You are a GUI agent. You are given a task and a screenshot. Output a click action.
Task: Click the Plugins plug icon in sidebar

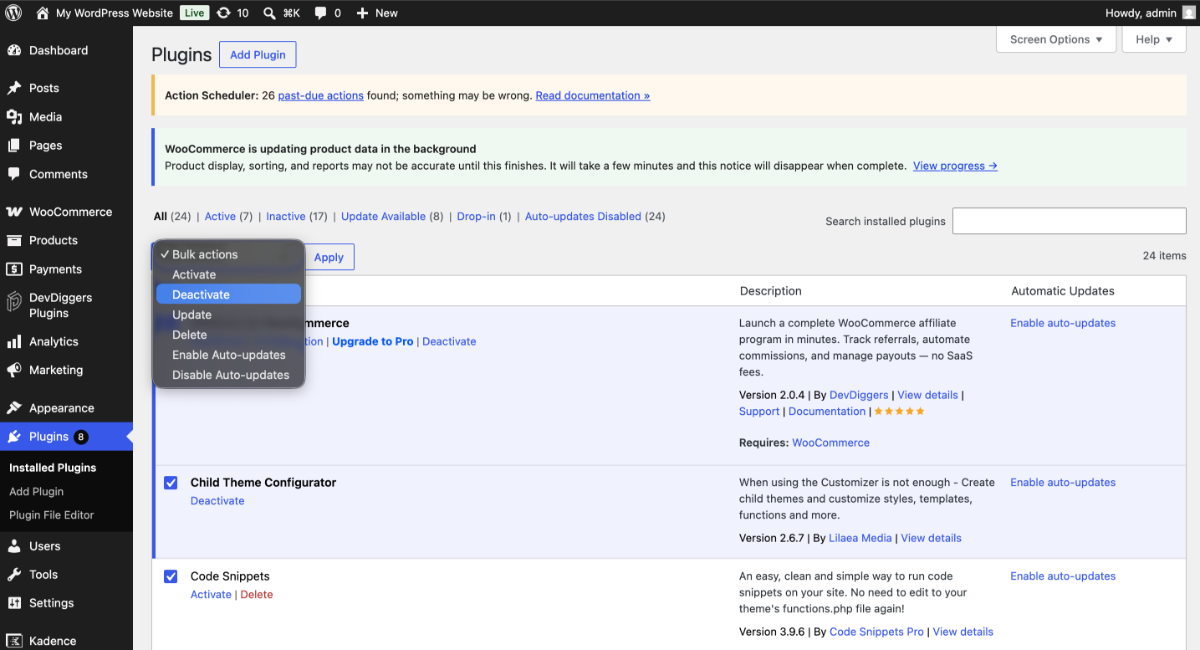coord(14,437)
